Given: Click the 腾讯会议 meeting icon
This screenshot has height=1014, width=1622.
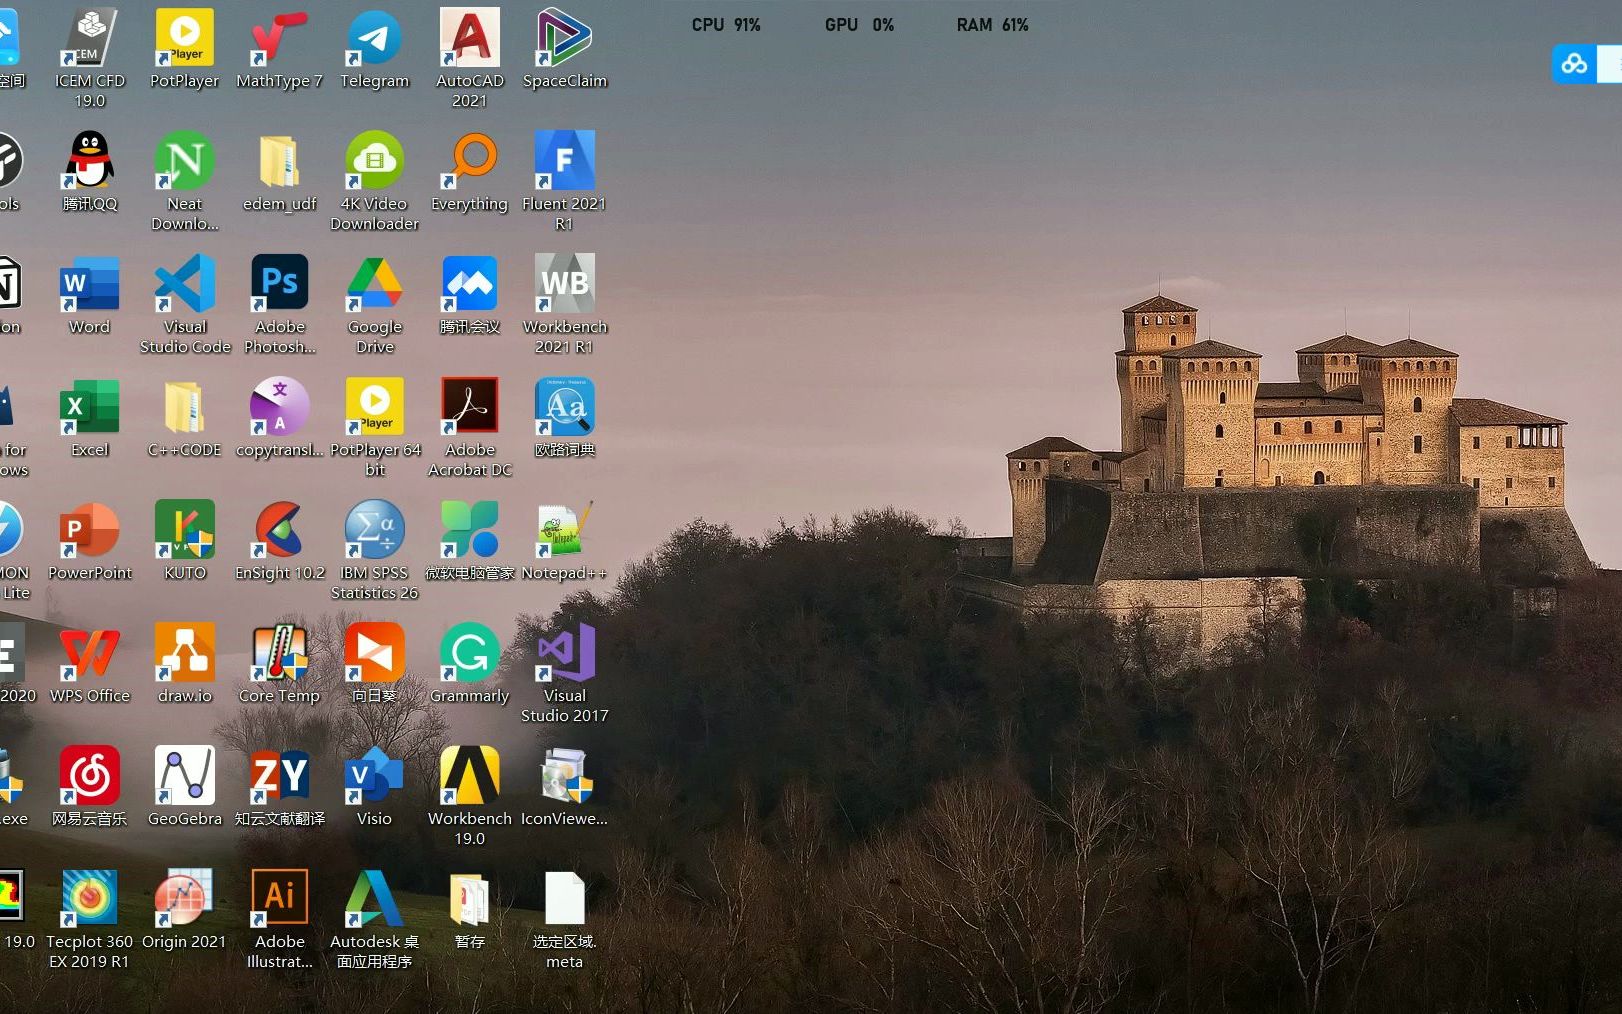Looking at the screenshot, I should [470, 294].
